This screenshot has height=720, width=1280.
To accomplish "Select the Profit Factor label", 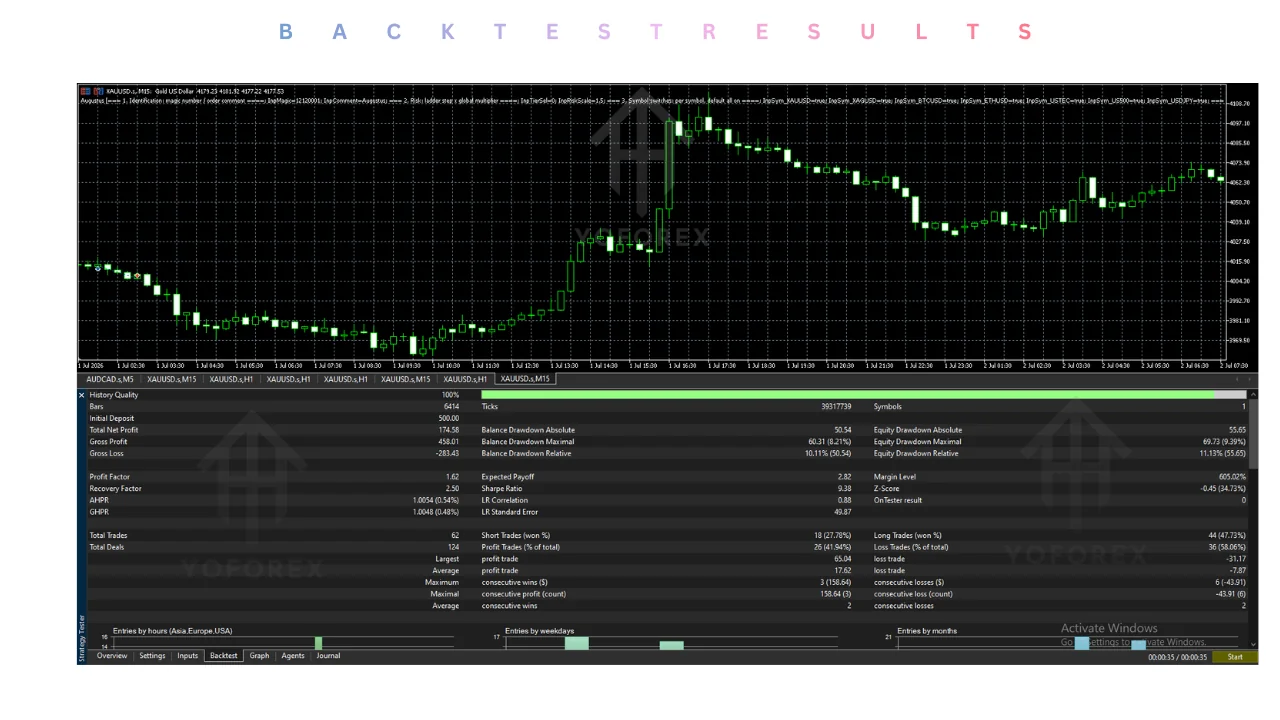I will [111, 477].
